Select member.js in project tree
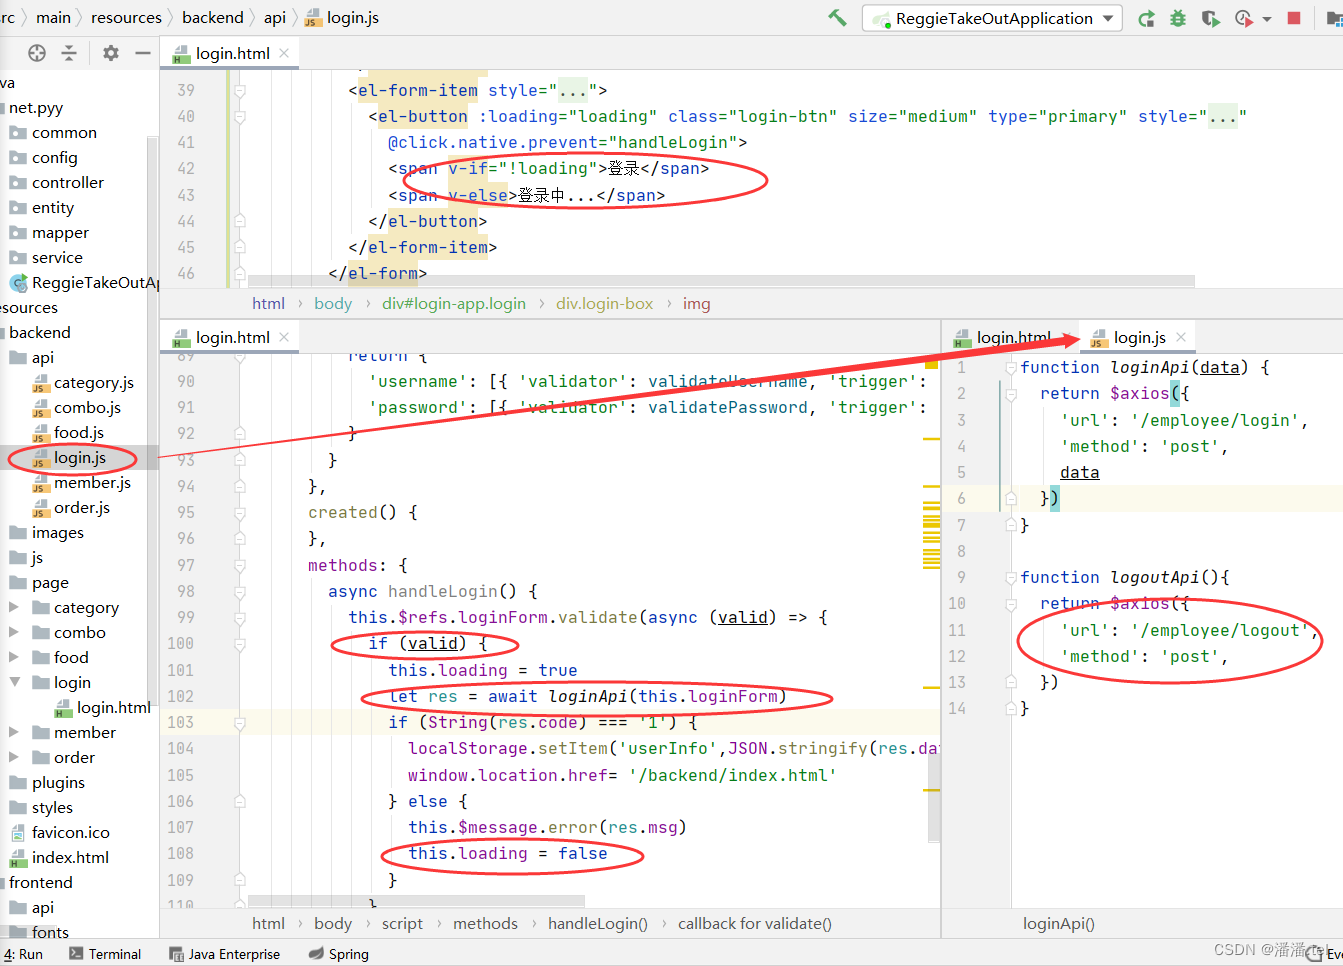The height and width of the screenshot is (966, 1343). (81, 483)
